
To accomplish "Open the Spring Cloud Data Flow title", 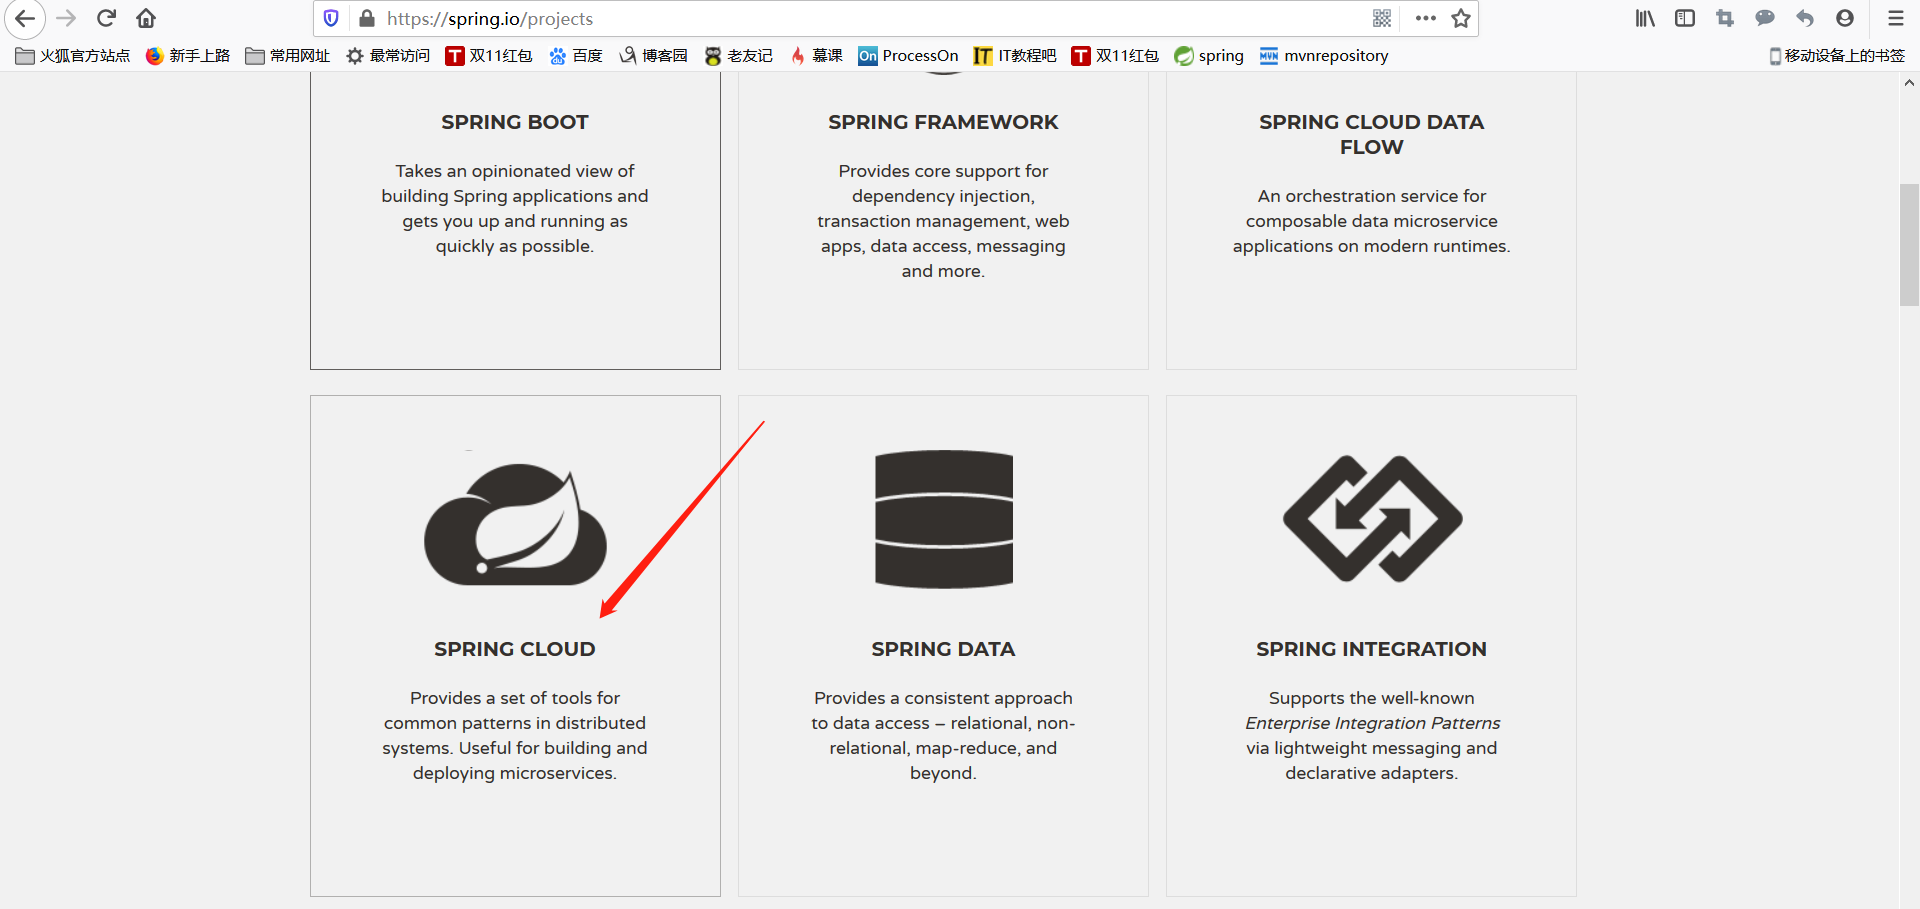I will click(1371, 134).
